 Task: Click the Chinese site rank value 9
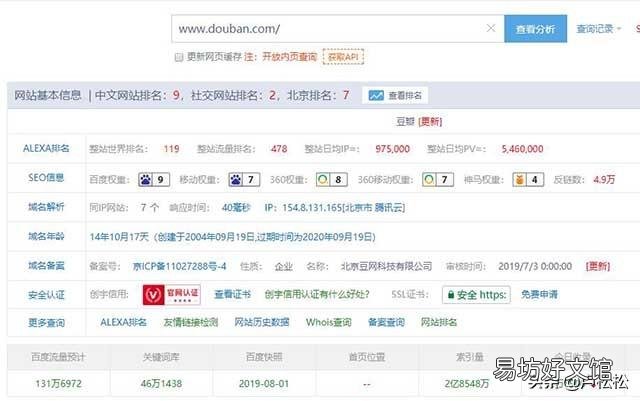[x=176, y=95]
